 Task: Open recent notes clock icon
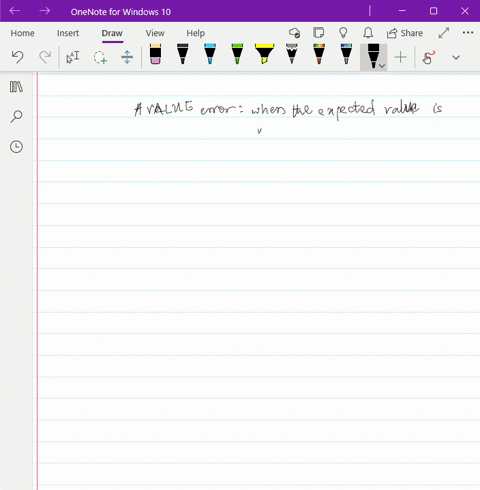pyautogui.click(x=16, y=147)
